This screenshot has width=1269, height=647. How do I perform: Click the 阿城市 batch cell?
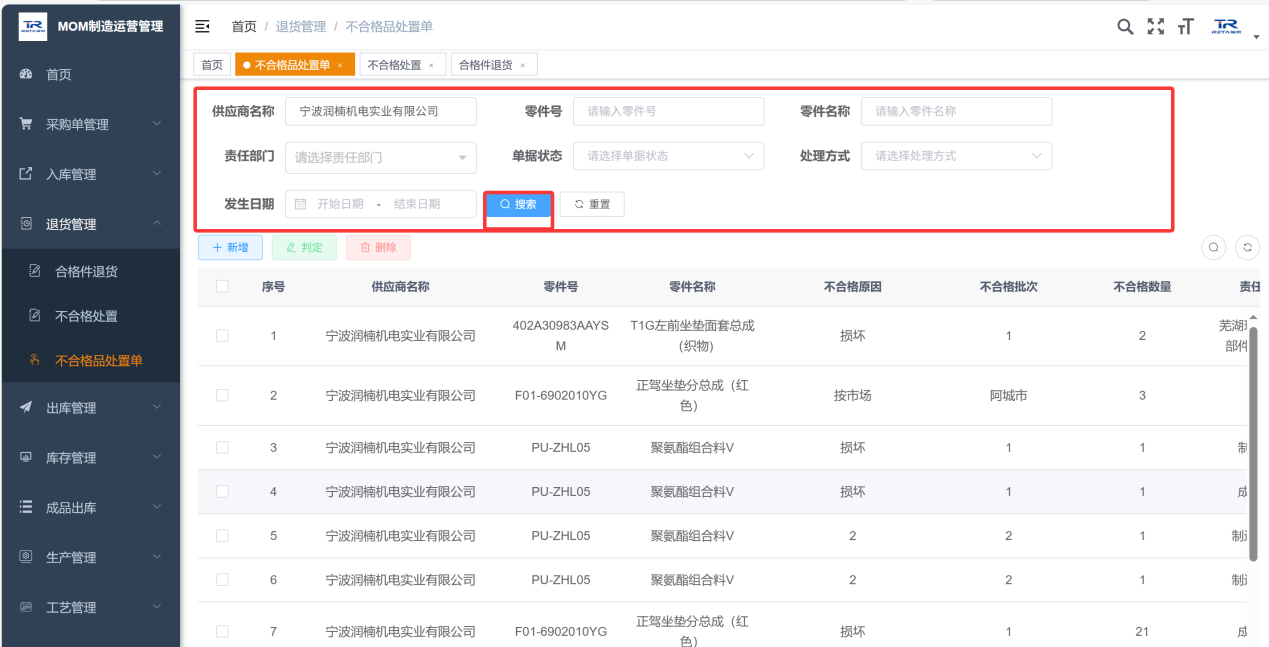(1009, 396)
